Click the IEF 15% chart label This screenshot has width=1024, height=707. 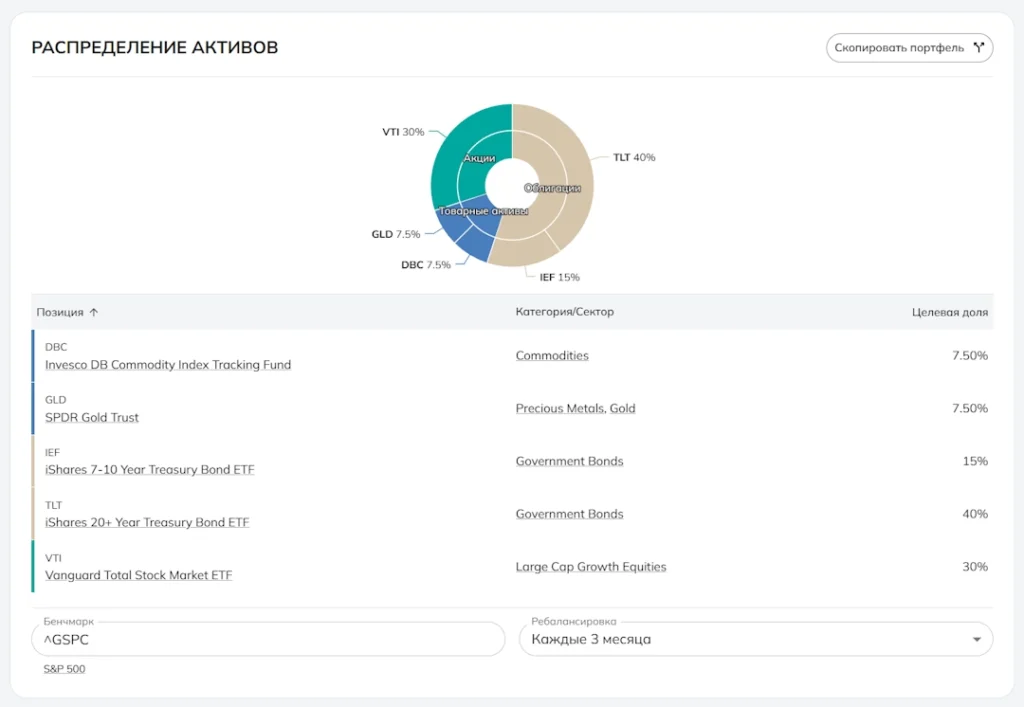[x=559, y=277]
